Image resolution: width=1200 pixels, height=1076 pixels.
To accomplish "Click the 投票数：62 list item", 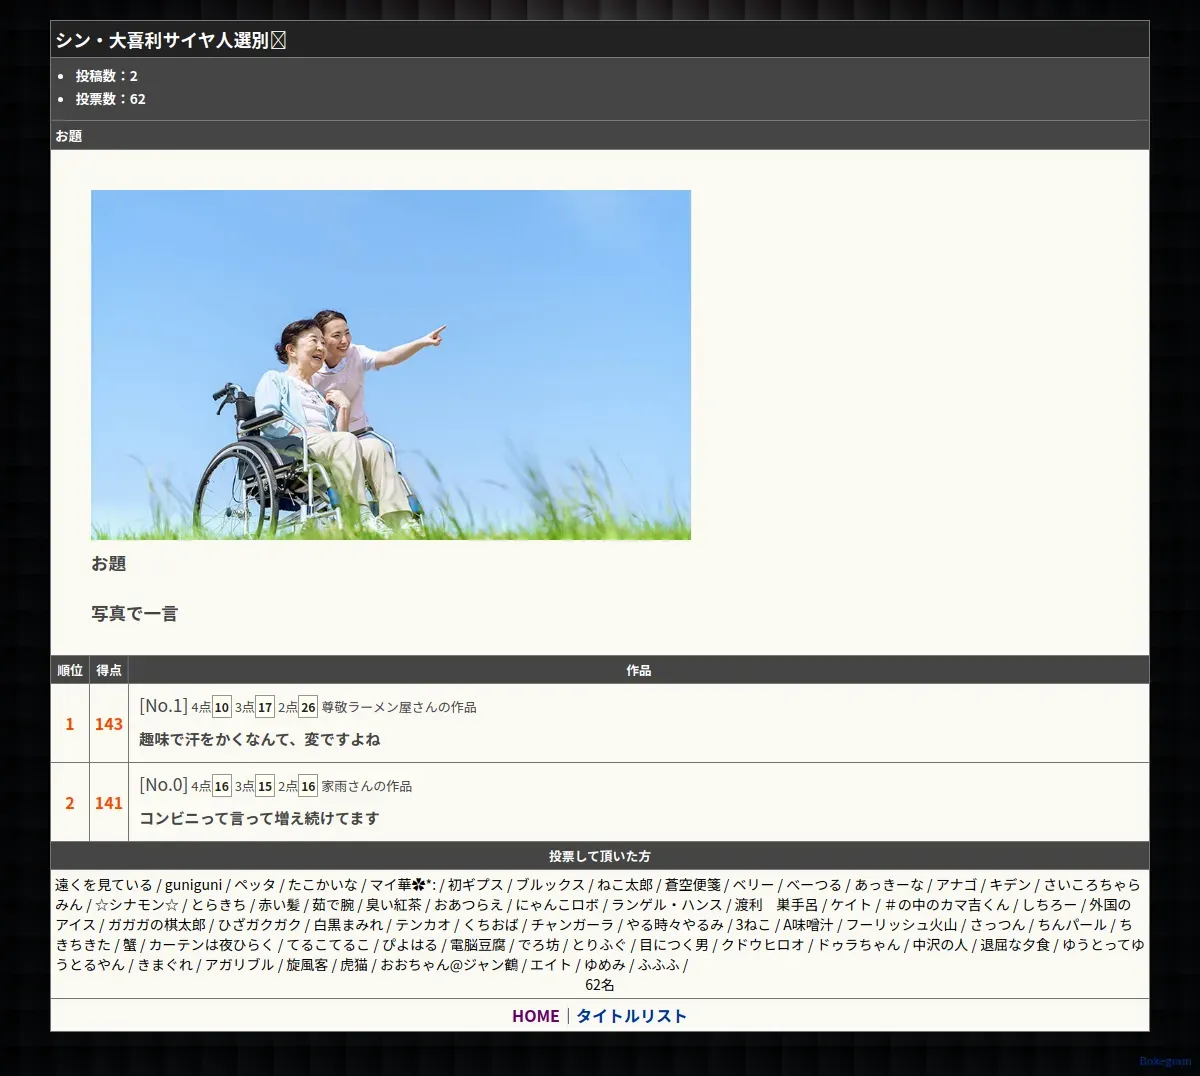I will (111, 99).
